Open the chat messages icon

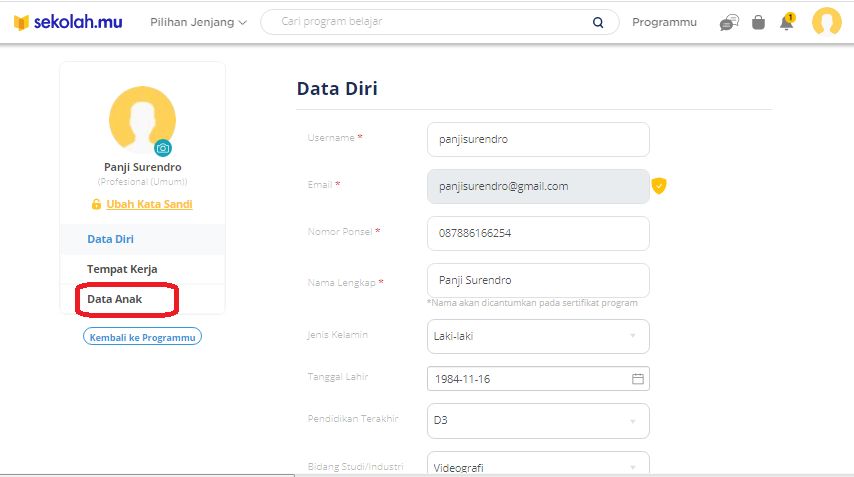[x=729, y=22]
